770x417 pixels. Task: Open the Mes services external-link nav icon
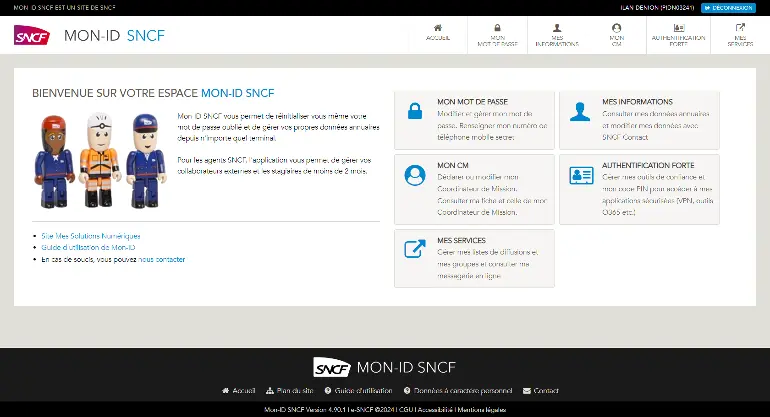(x=740, y=28)
